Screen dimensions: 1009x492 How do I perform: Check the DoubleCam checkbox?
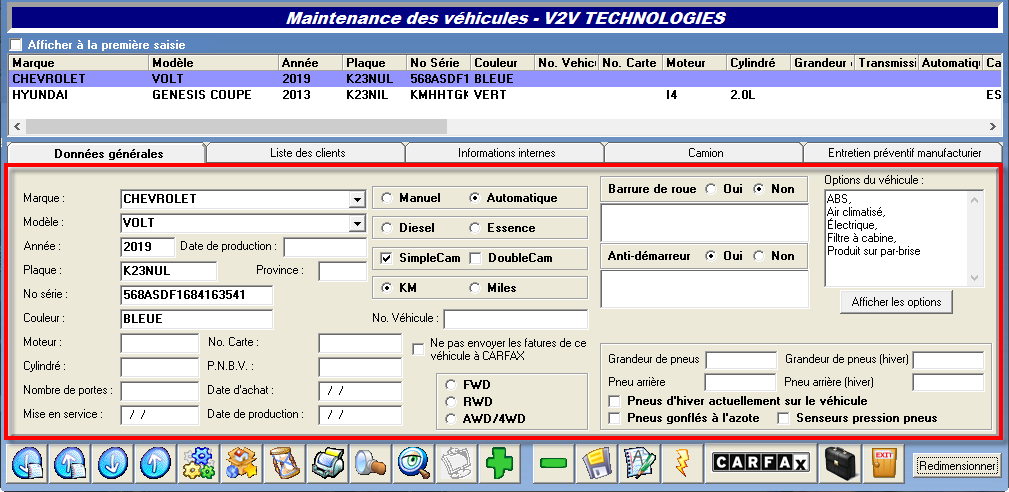(476, 258)
